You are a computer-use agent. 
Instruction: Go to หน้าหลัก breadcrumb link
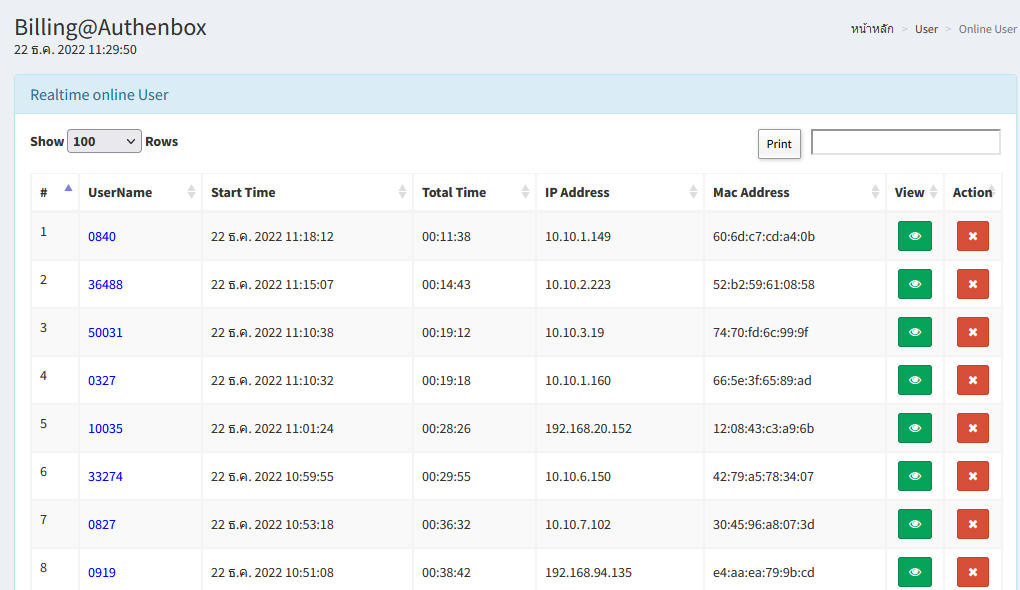click(x=872, y=29)
